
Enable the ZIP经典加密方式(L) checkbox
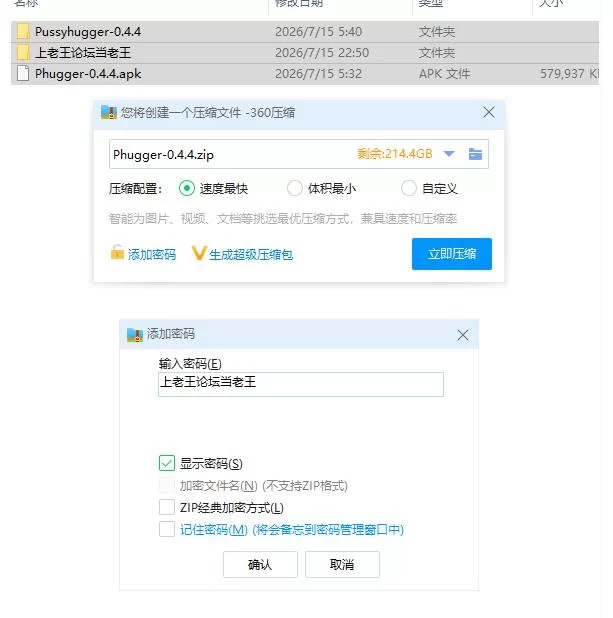click(167, 507)
